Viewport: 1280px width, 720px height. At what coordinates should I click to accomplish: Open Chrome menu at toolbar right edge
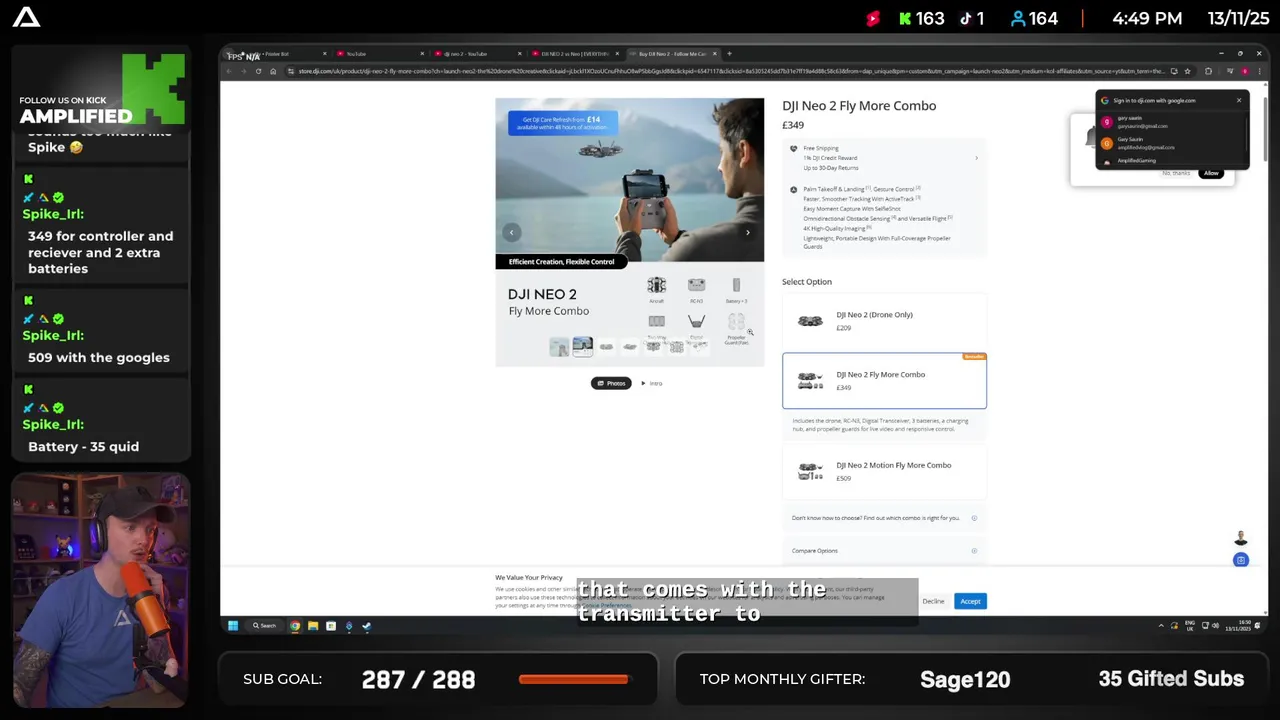pos(1258,71)
